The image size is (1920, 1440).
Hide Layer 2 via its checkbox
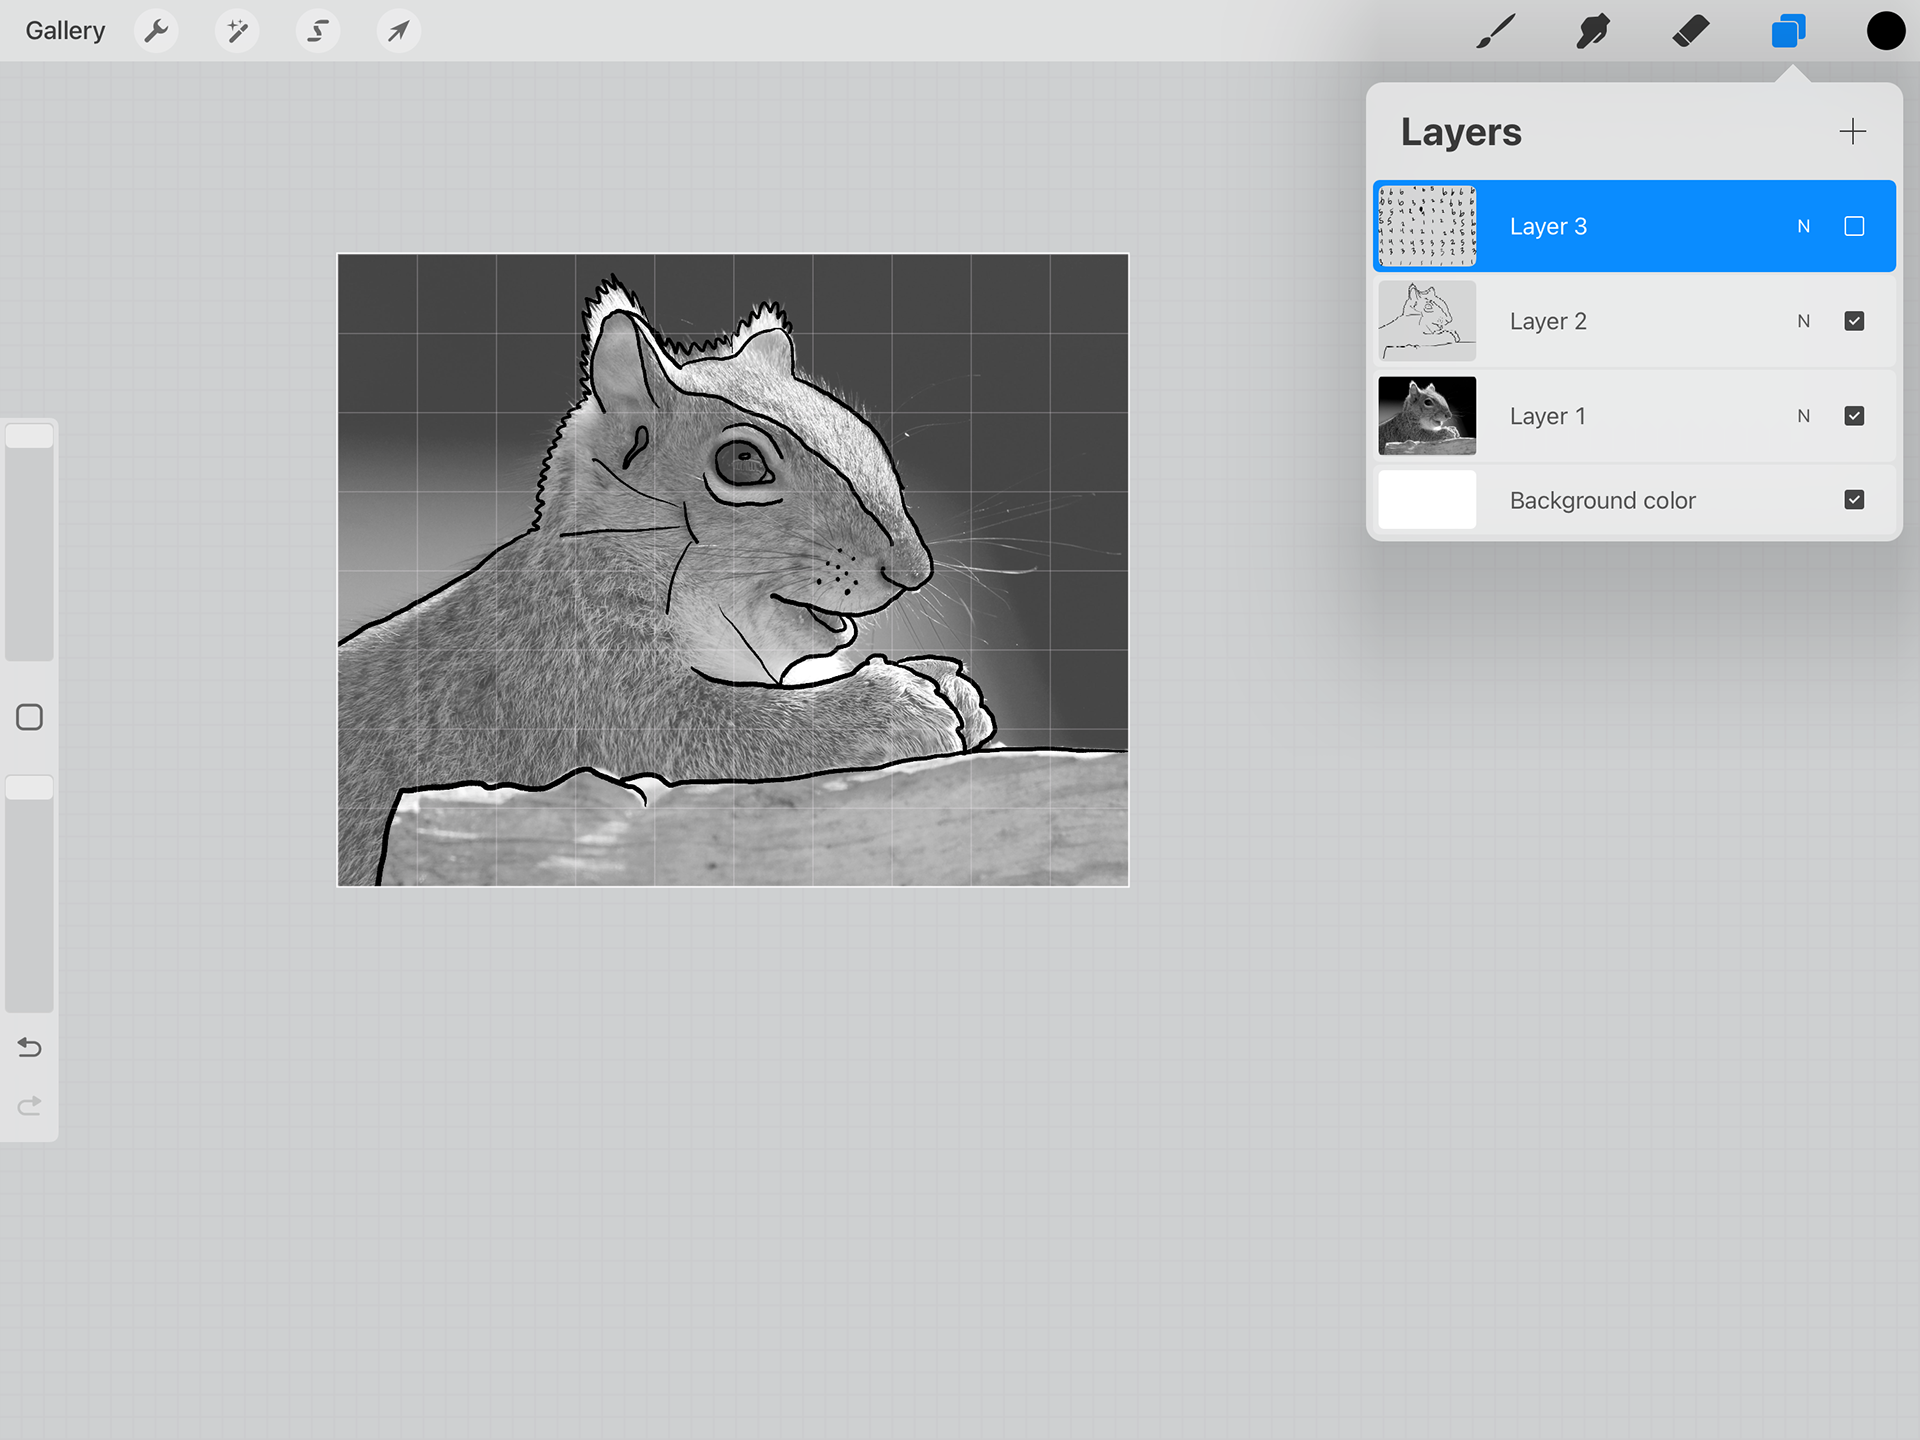(x=1854, y=321)
